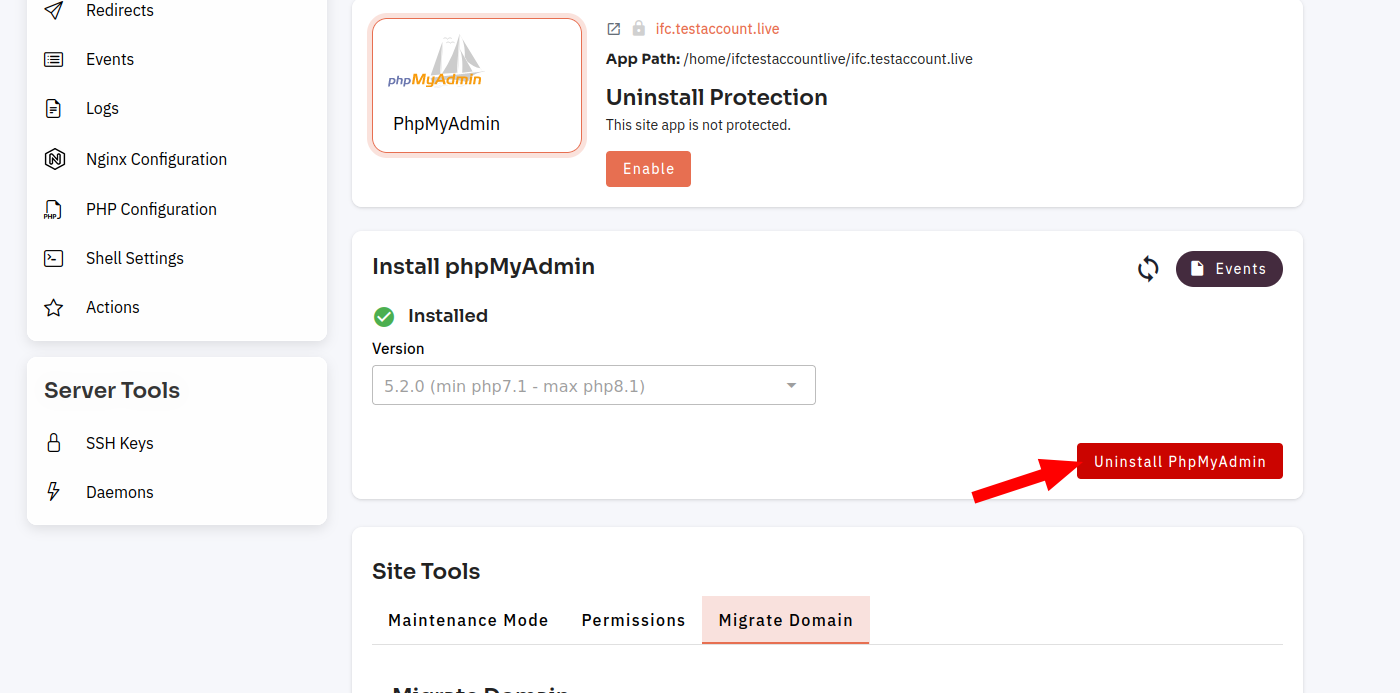This screenshot has height=693, width=1400.
Task: Select the PhpMyAdmin app card
Action: click(x=477, y=85)
